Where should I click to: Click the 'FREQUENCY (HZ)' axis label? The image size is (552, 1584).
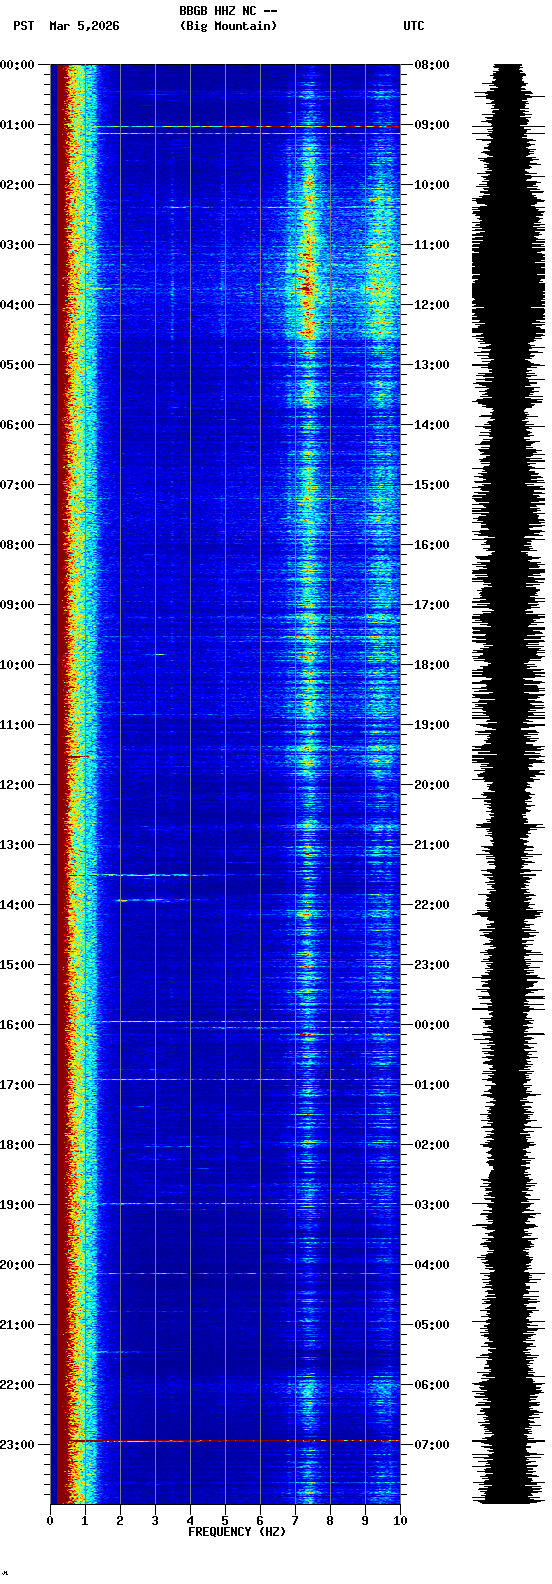click(235, 1531)
